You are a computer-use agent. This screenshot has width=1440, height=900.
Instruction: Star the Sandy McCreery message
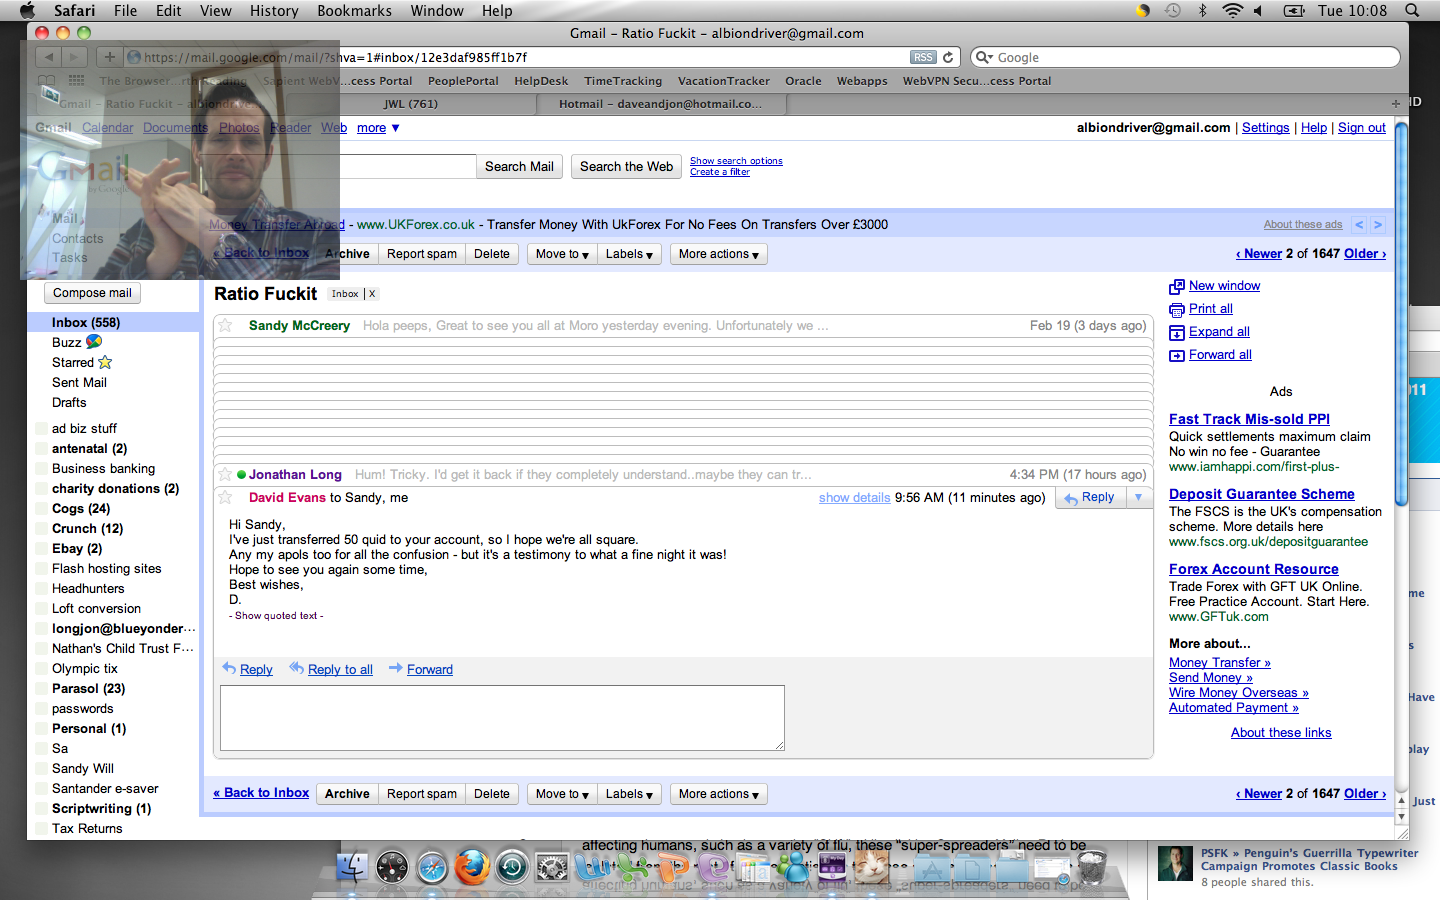[x=226, y=325]
